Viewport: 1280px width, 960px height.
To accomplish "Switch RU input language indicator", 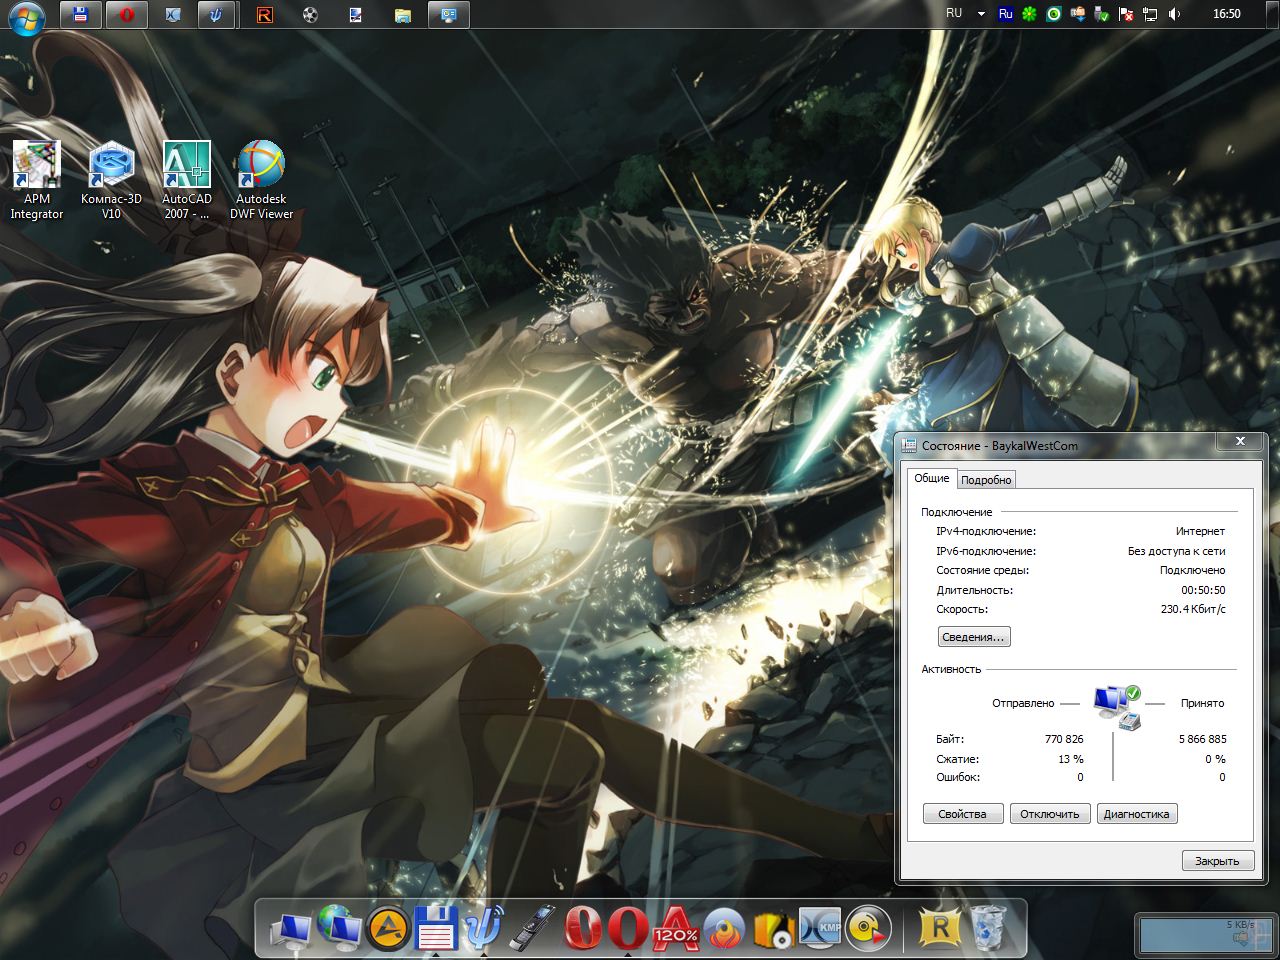I will [954, 13].
